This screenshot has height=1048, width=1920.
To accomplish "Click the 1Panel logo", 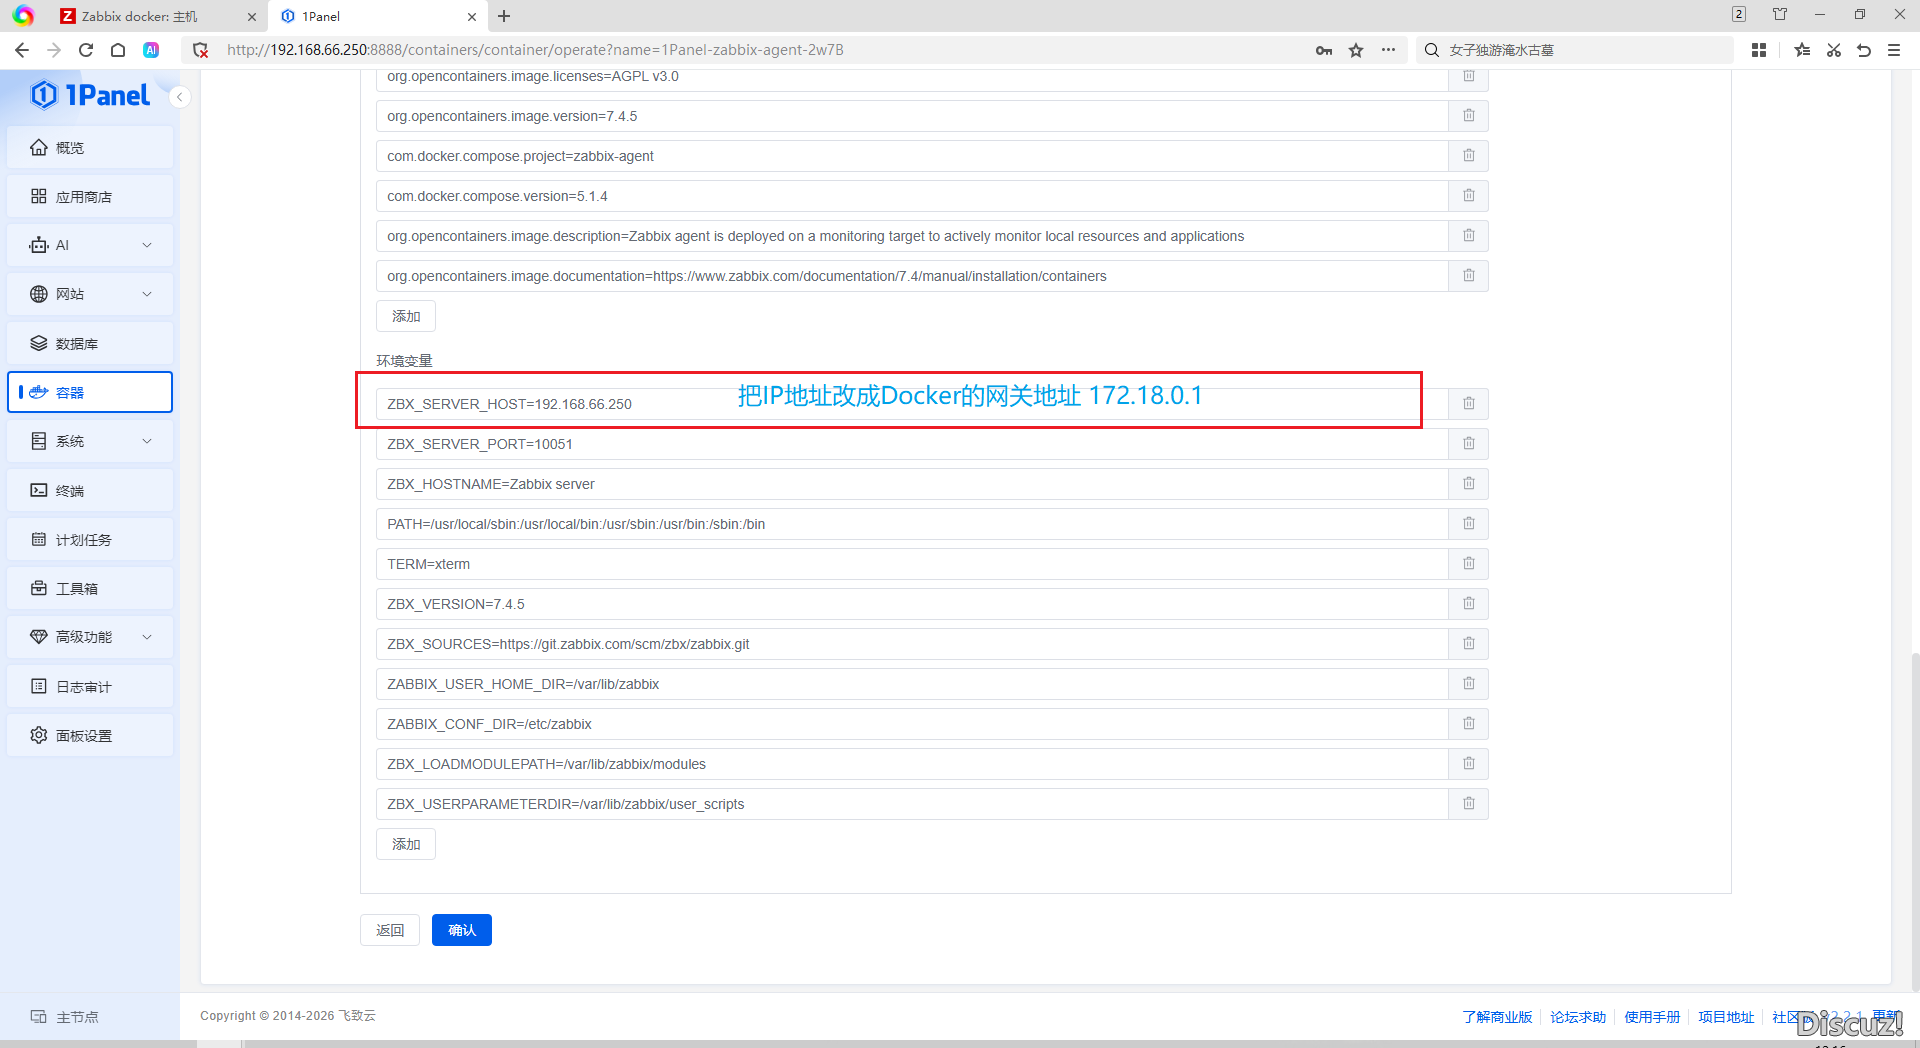I will [90, 95].
